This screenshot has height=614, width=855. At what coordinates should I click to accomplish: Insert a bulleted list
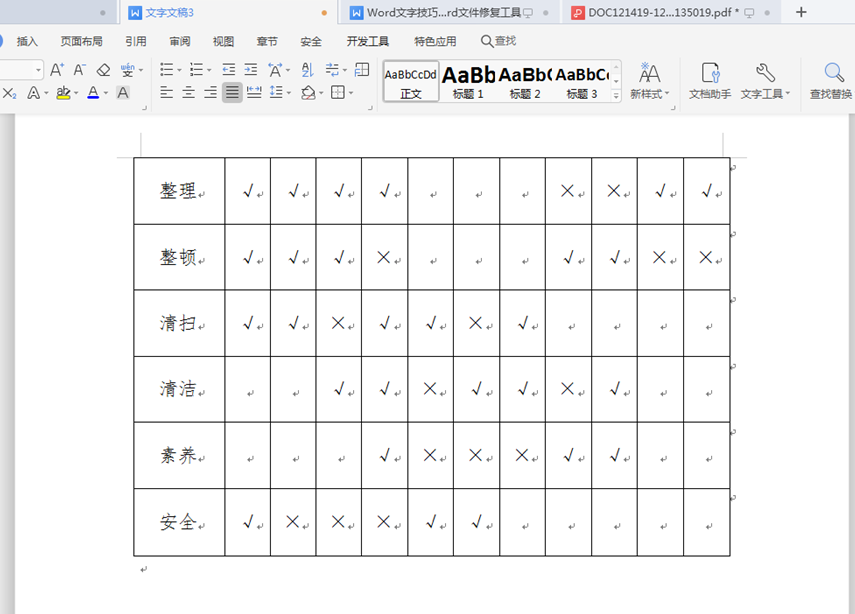click(167, 70)
